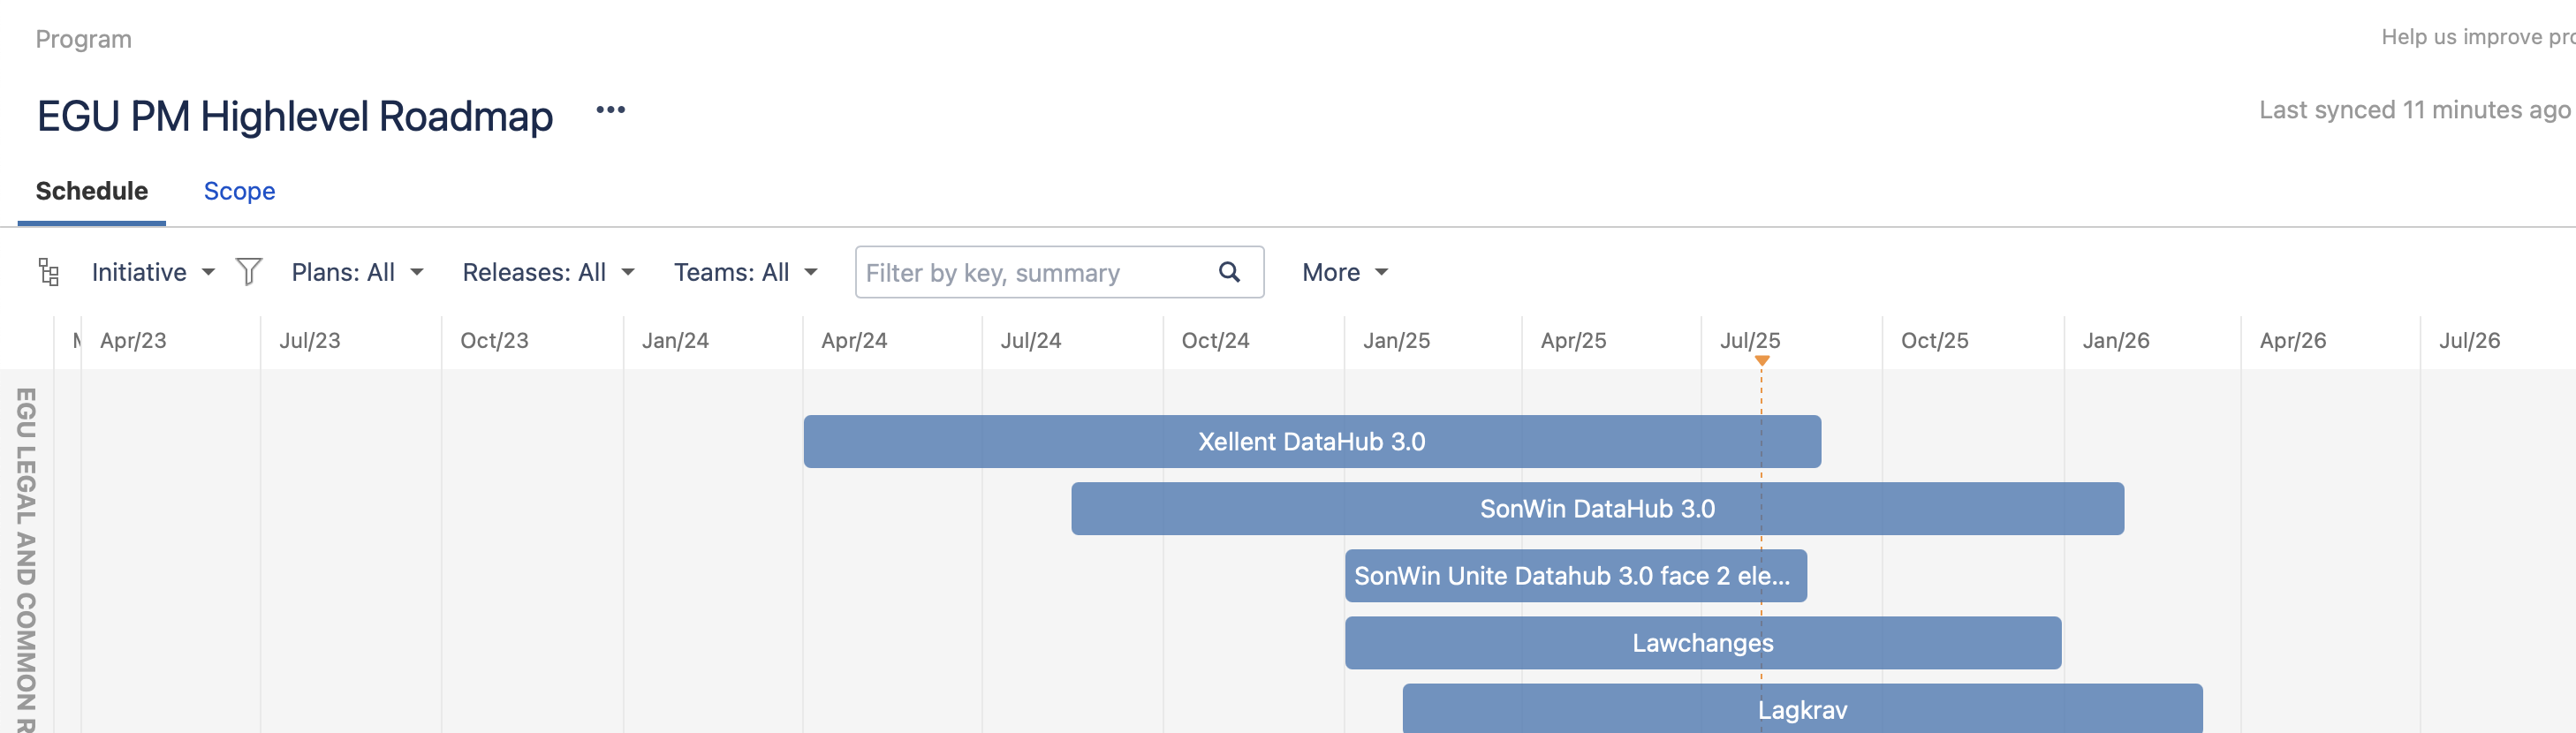2576x733 pixels.
Task: Click the Apr/26 timeline header
Action: (2293, 341)
